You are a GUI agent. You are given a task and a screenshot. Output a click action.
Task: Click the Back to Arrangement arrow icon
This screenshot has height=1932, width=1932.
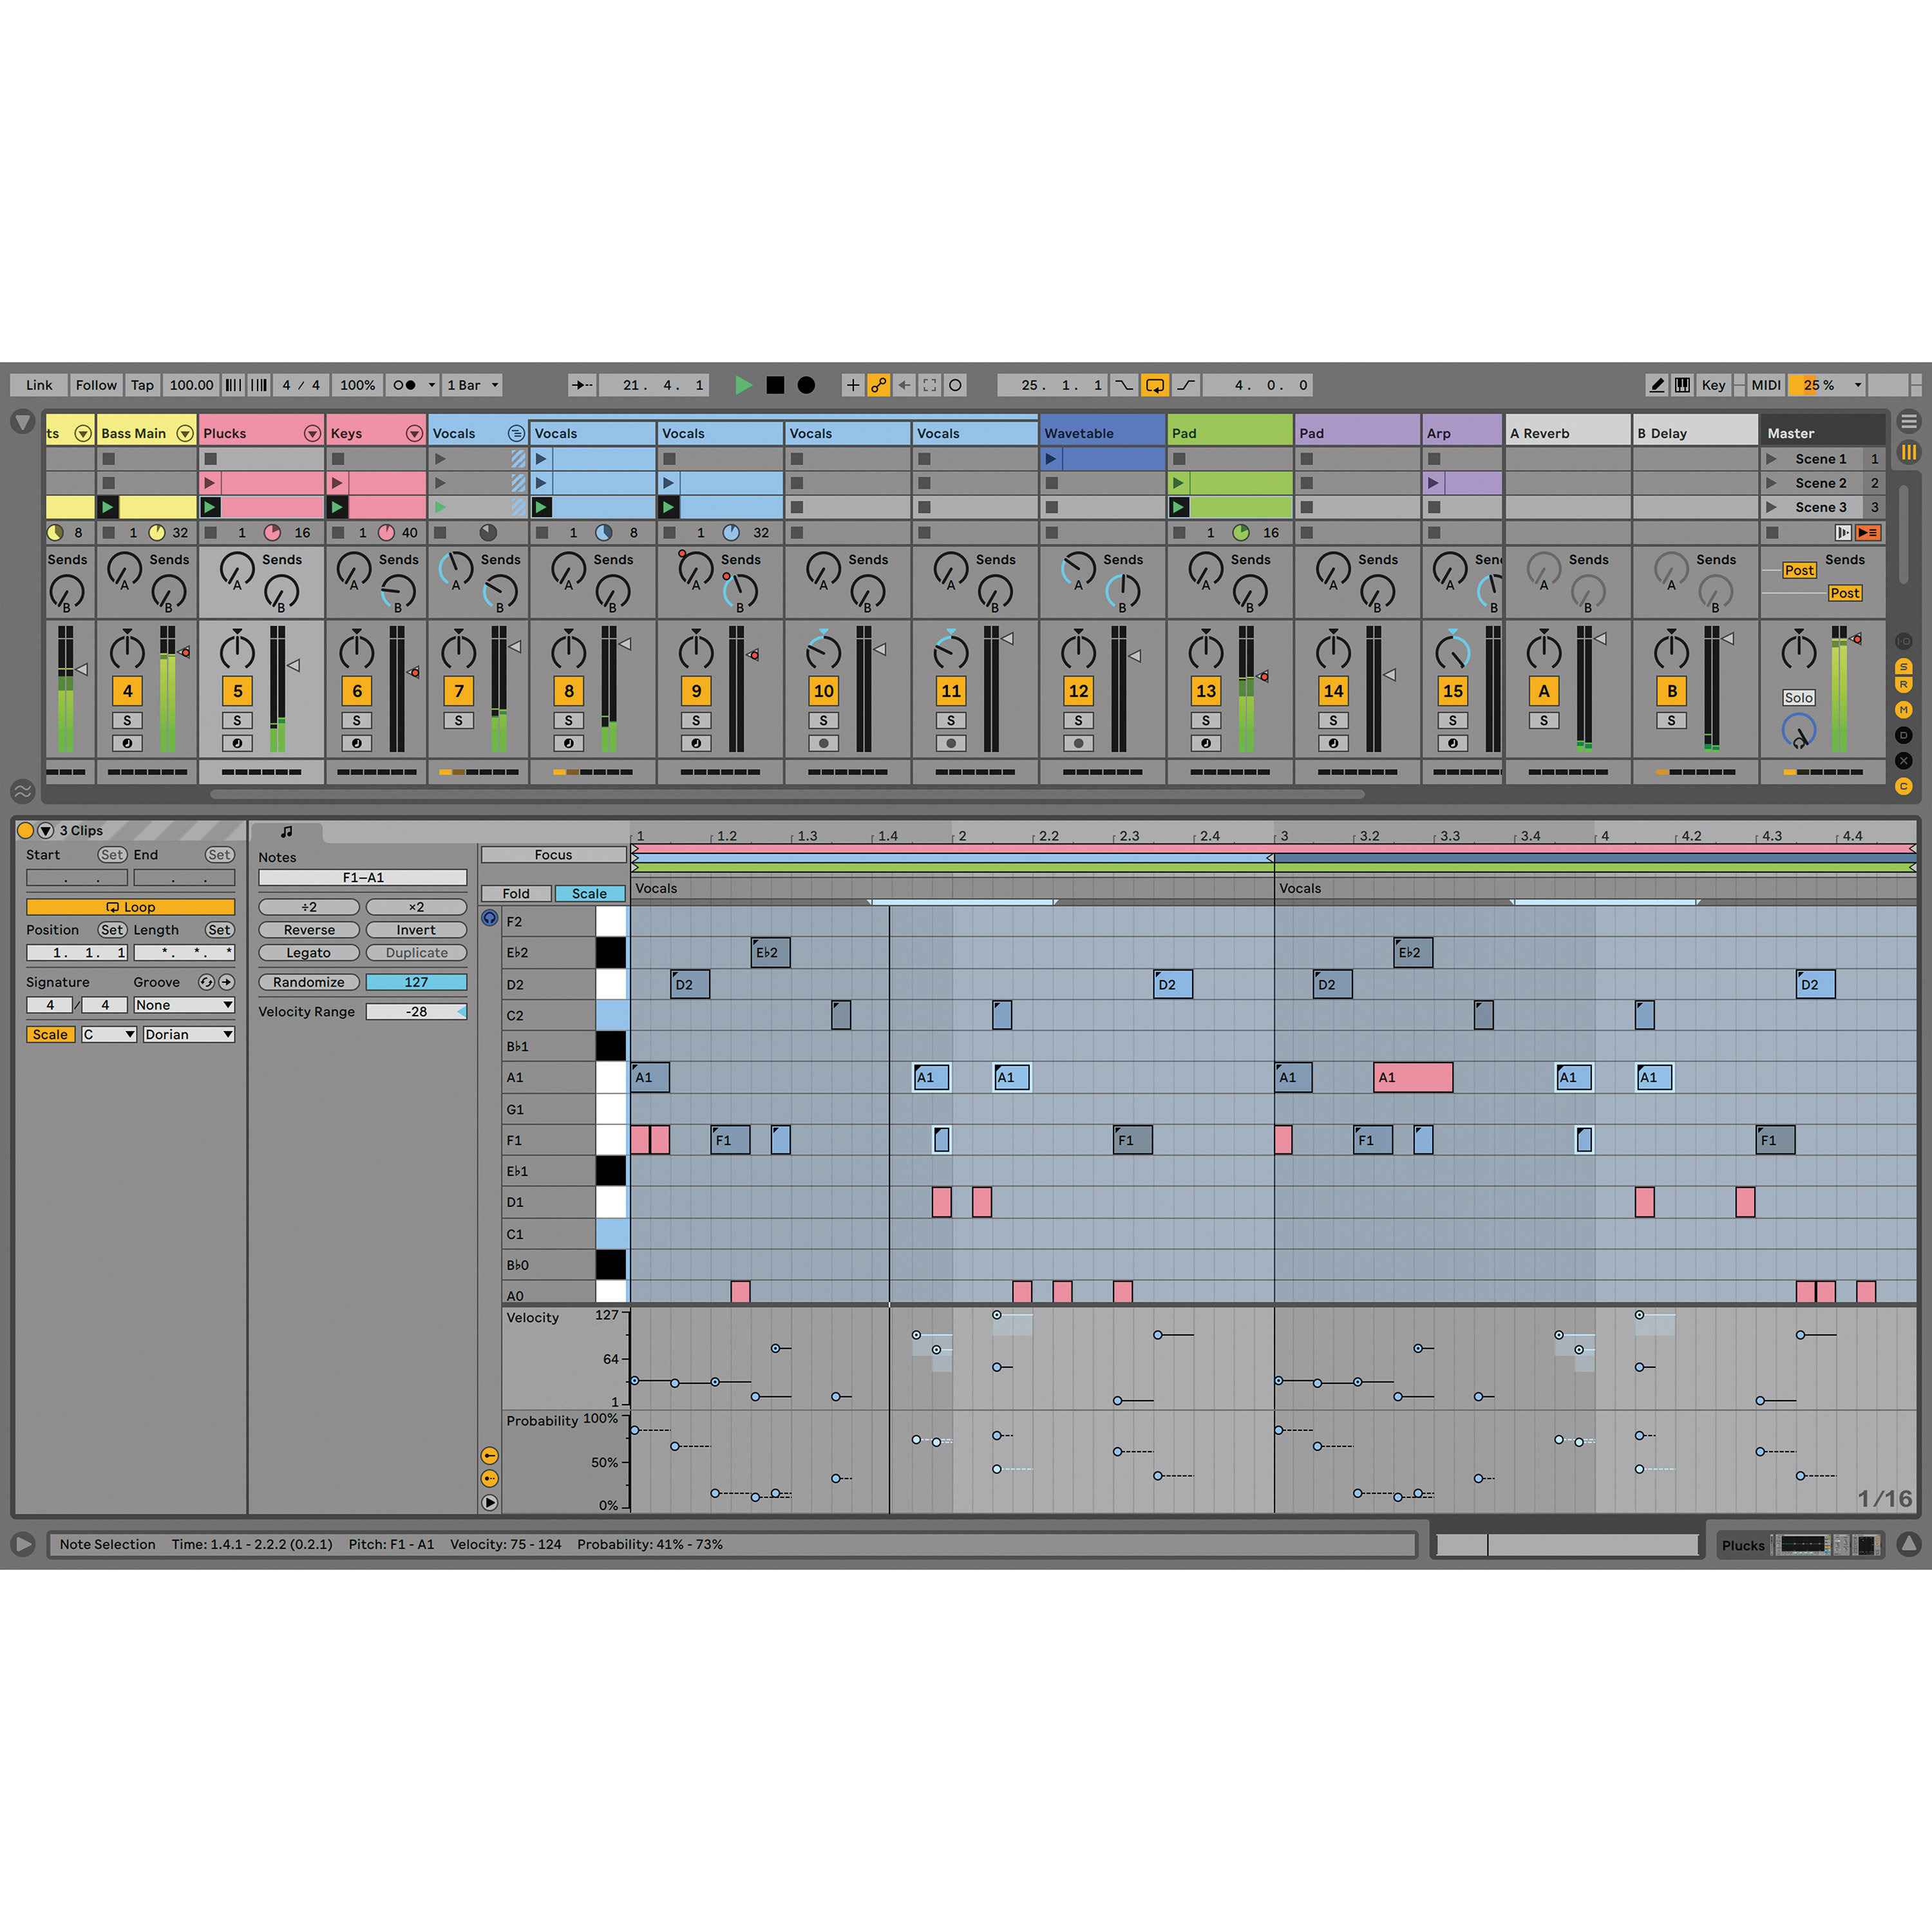[904, 385]
